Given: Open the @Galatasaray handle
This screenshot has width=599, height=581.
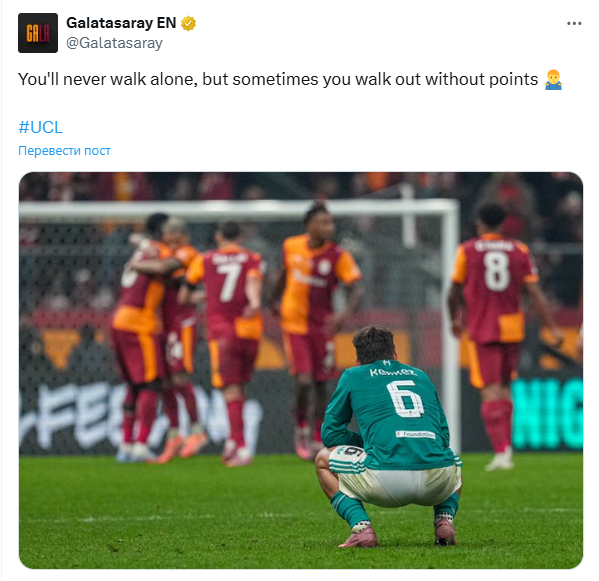Looking at the screenshot, I should [114, 43].
